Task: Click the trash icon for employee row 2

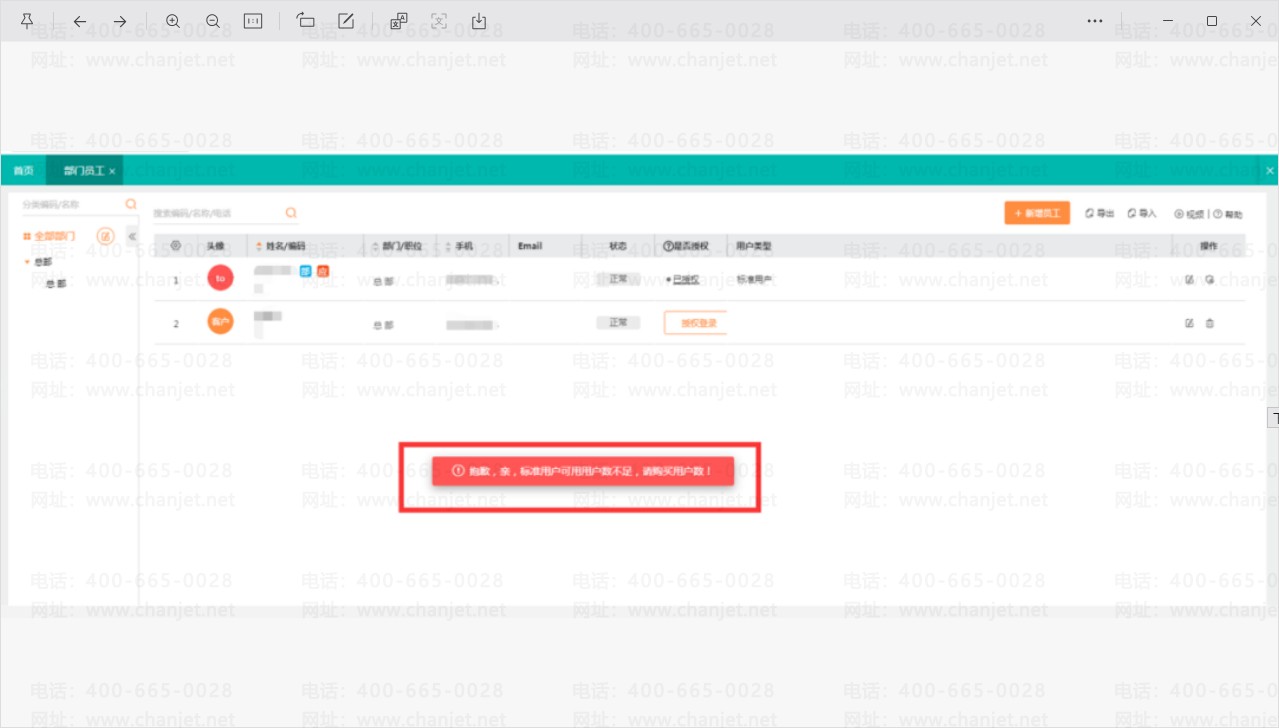Action: click(1210, 323)
